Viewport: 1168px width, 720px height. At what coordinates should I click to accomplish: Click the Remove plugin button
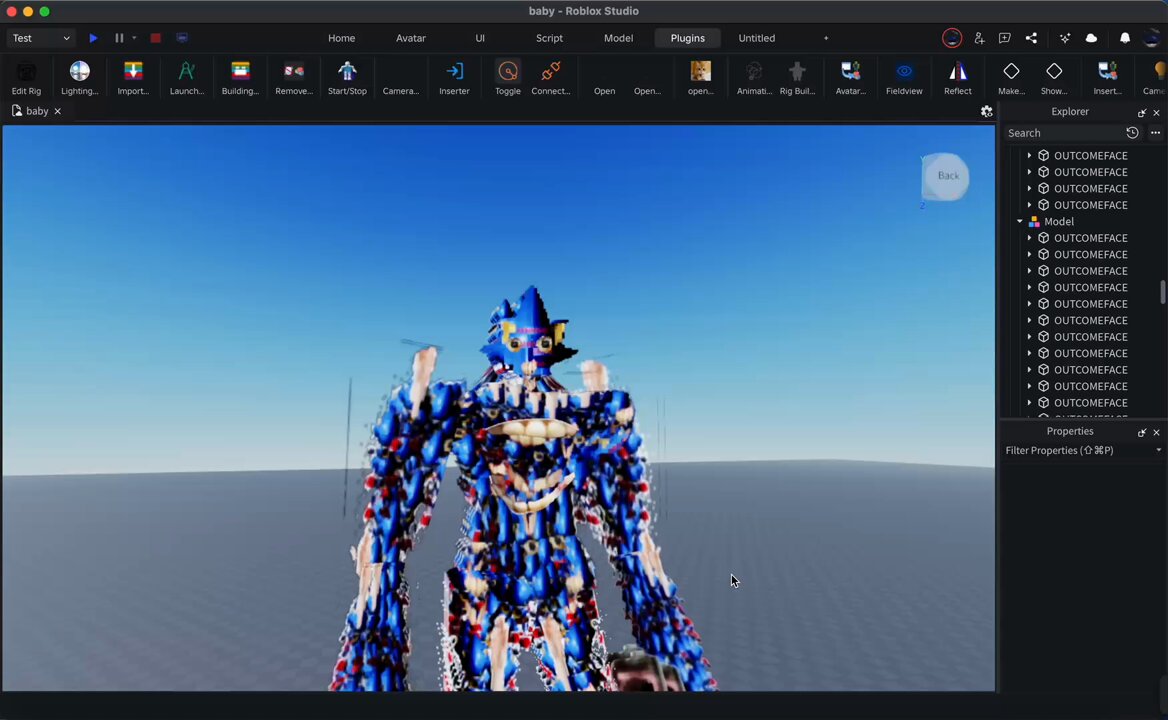pyautogui.click(x=294, y=78)
